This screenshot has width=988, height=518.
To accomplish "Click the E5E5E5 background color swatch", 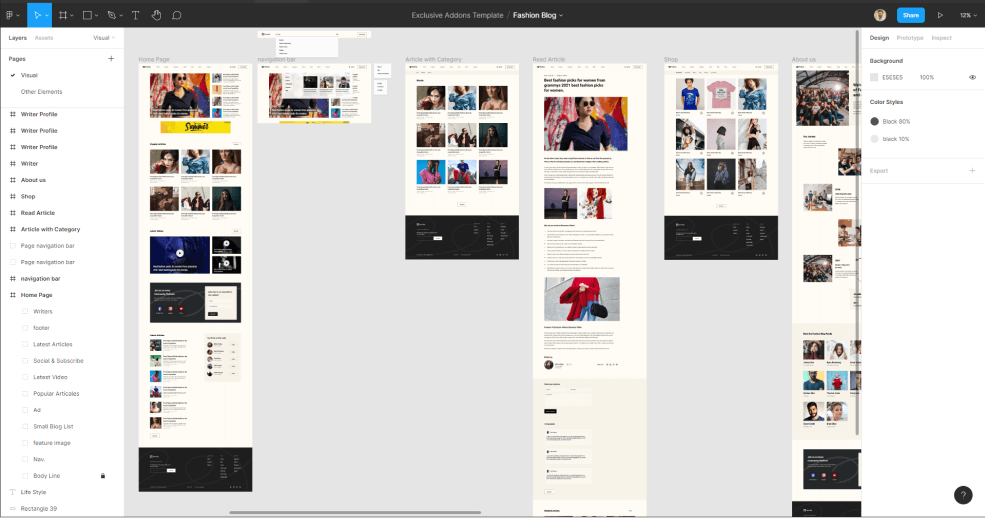I will [874, 78].
